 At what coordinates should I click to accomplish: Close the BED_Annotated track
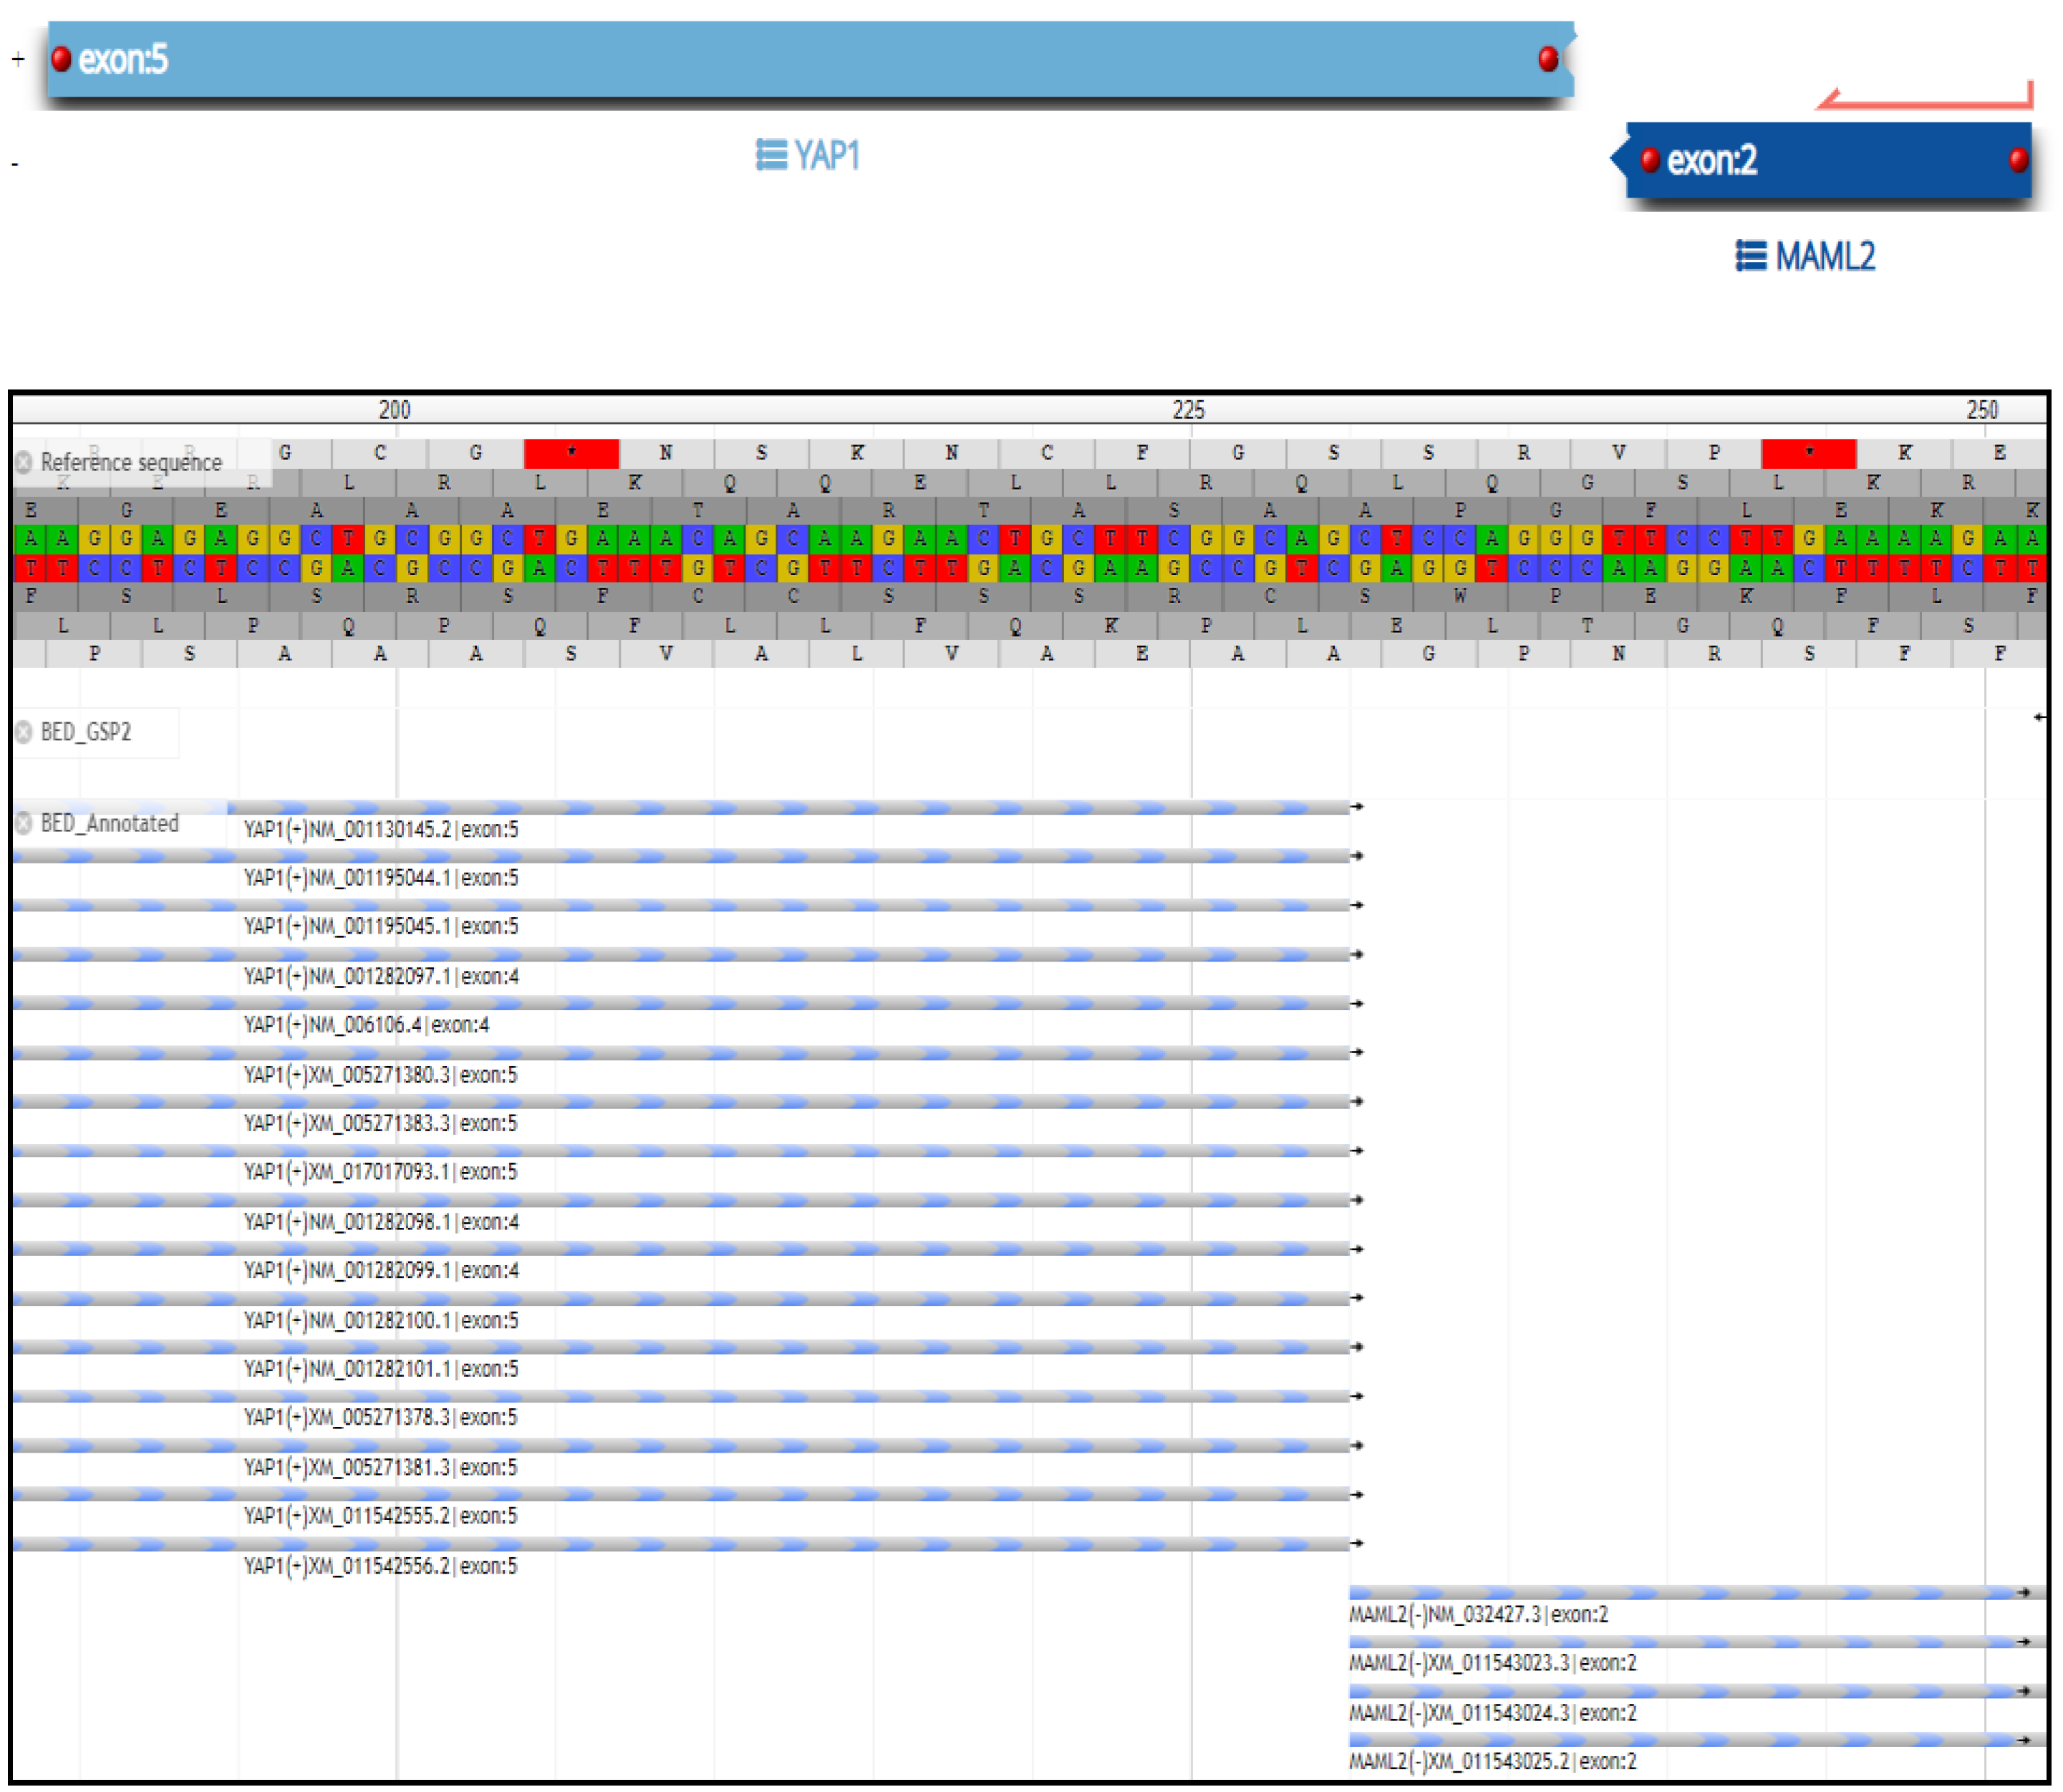coord(24,823)
